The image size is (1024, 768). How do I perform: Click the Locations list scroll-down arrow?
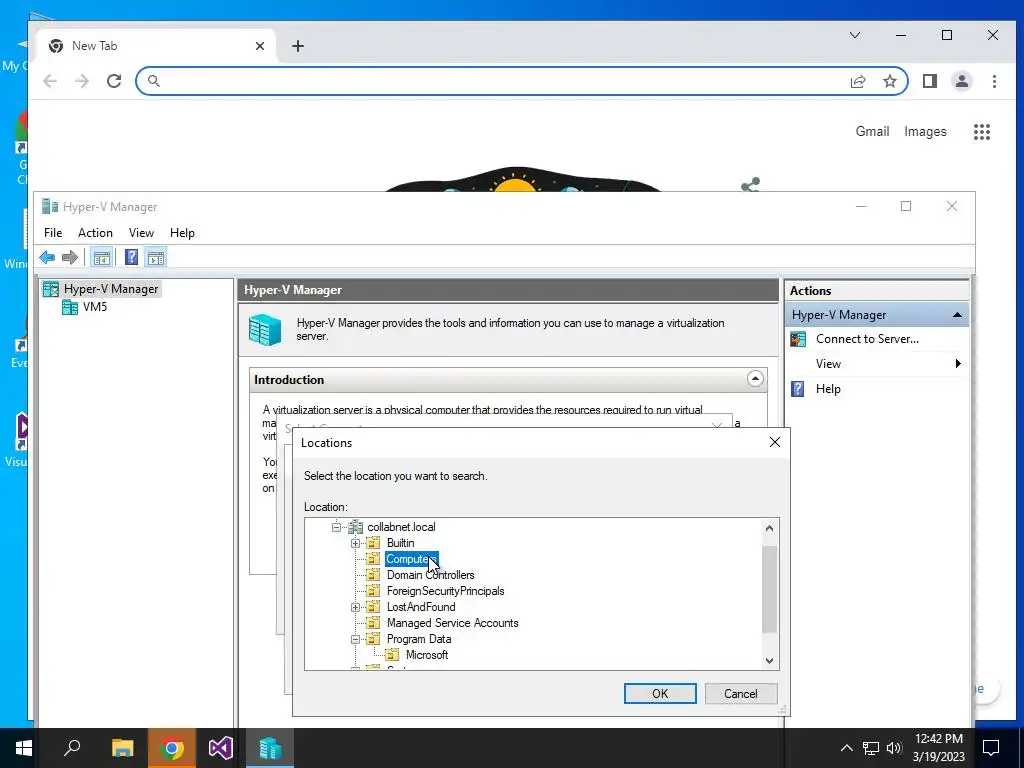pos(769,661)
